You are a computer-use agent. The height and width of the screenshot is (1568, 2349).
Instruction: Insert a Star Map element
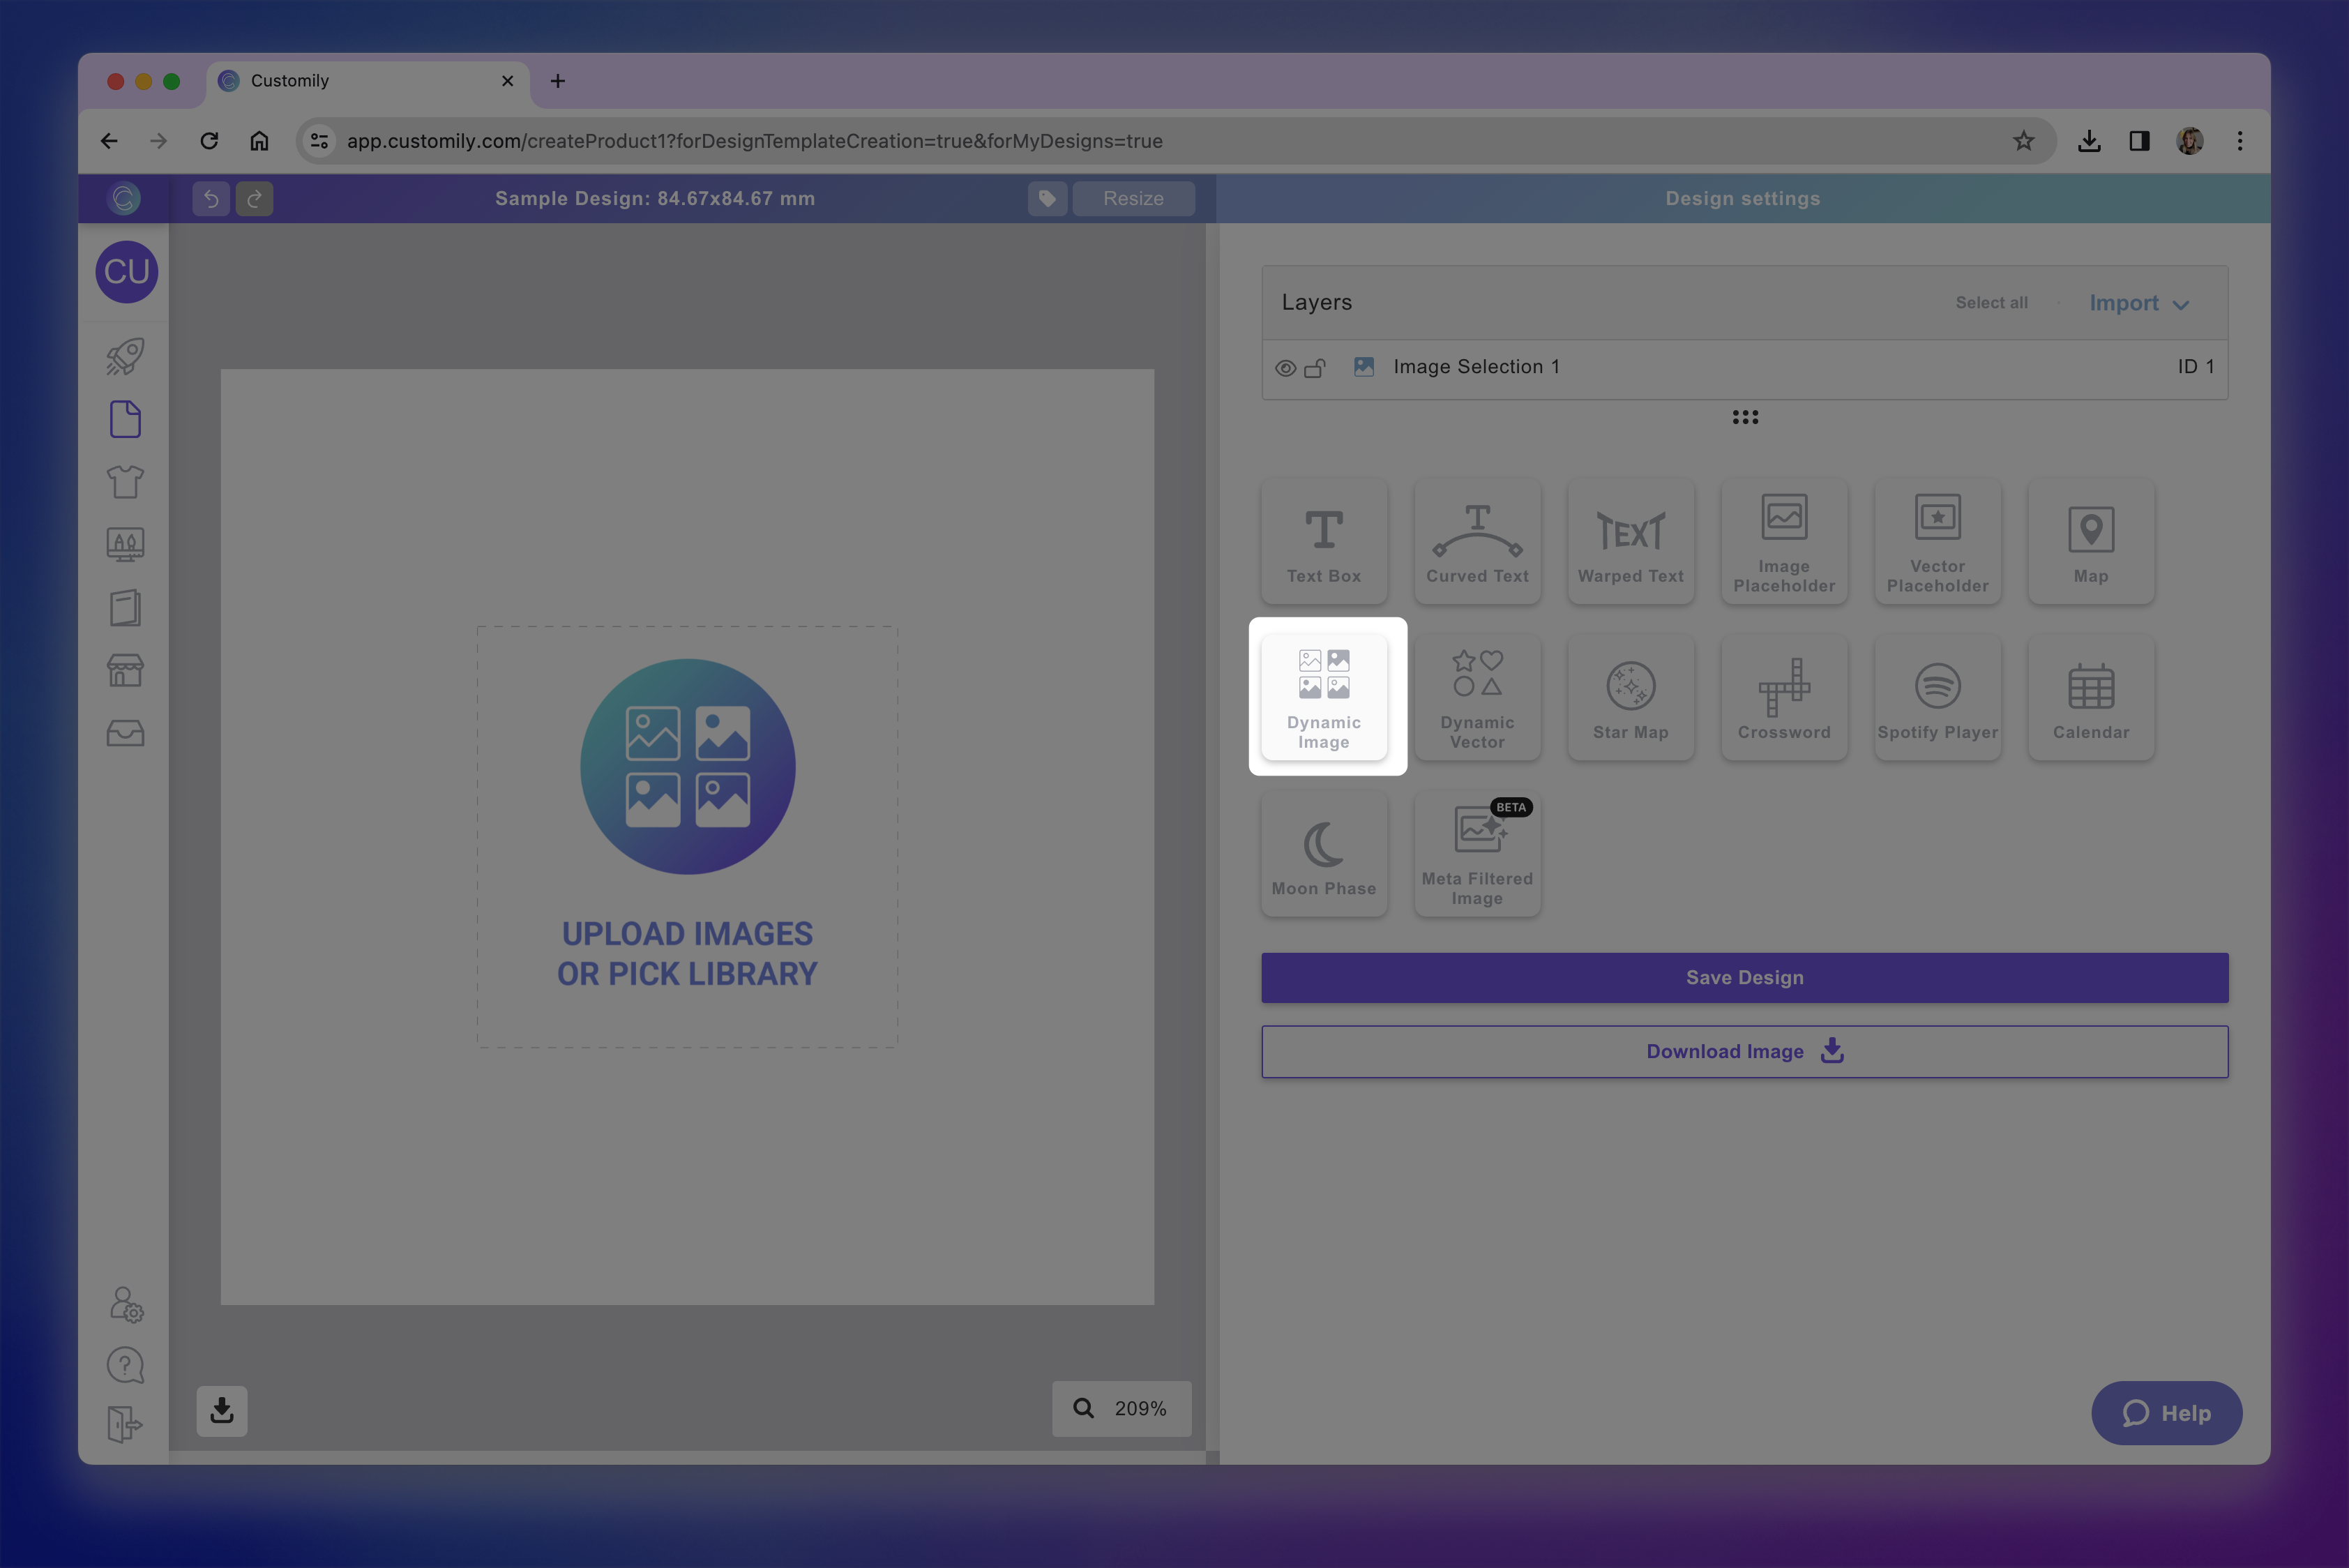1630,698
